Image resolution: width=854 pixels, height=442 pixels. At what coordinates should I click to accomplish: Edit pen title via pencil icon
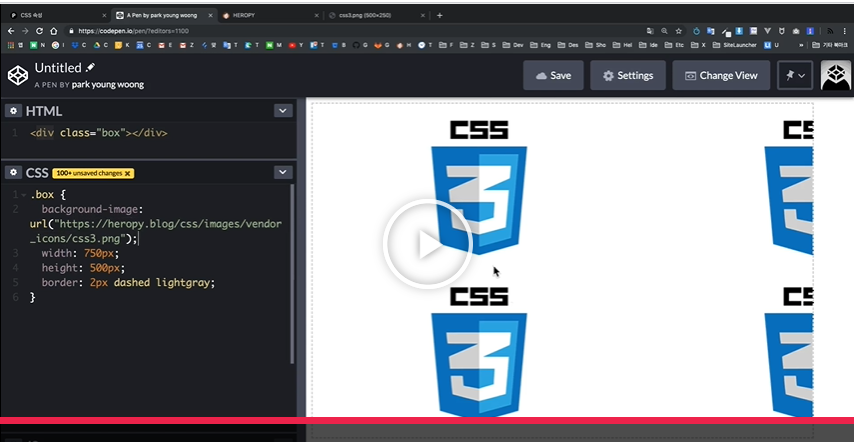click(x=90, y=67)
